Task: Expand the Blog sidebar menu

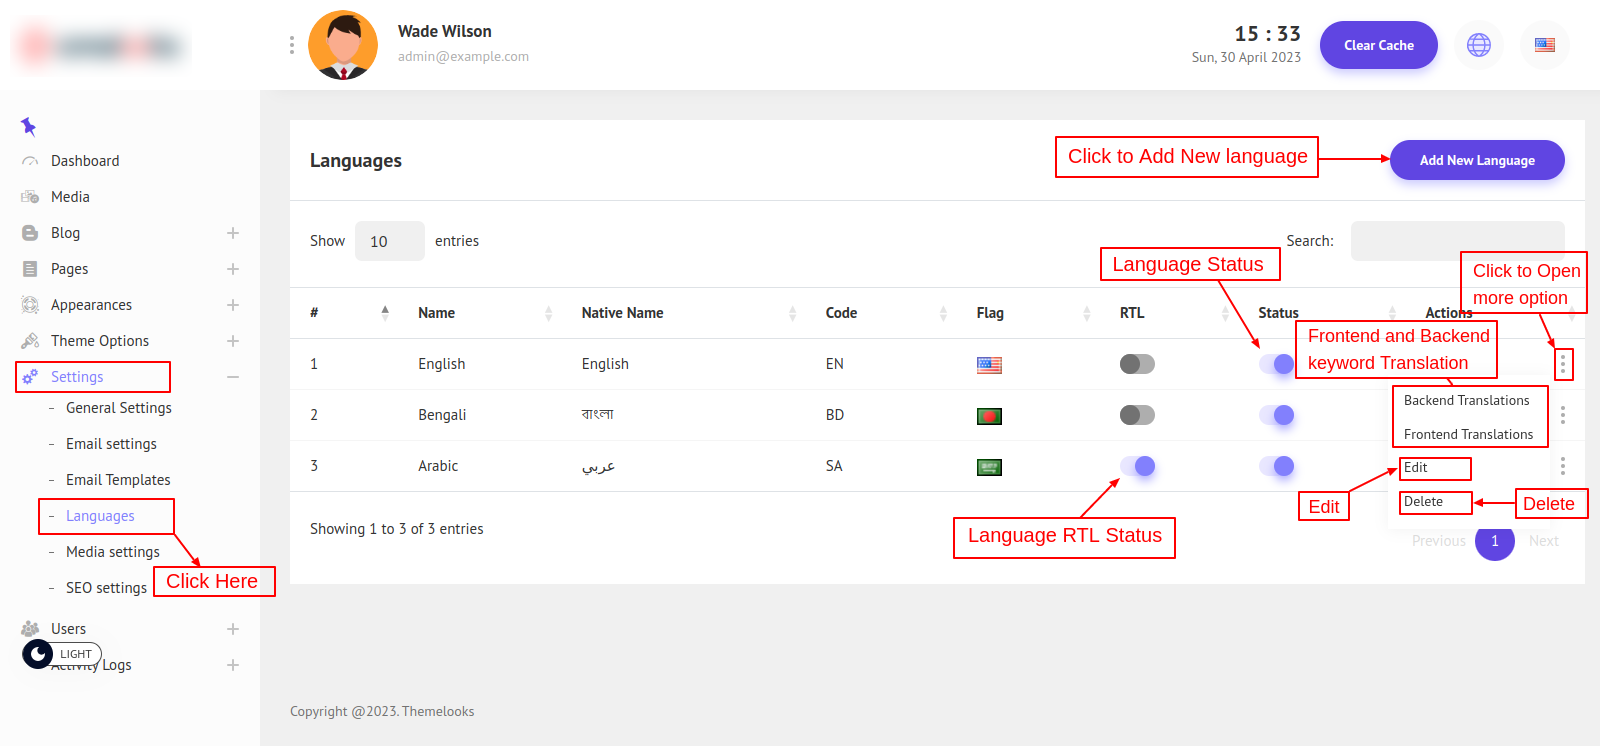Action: coord(232,233)
